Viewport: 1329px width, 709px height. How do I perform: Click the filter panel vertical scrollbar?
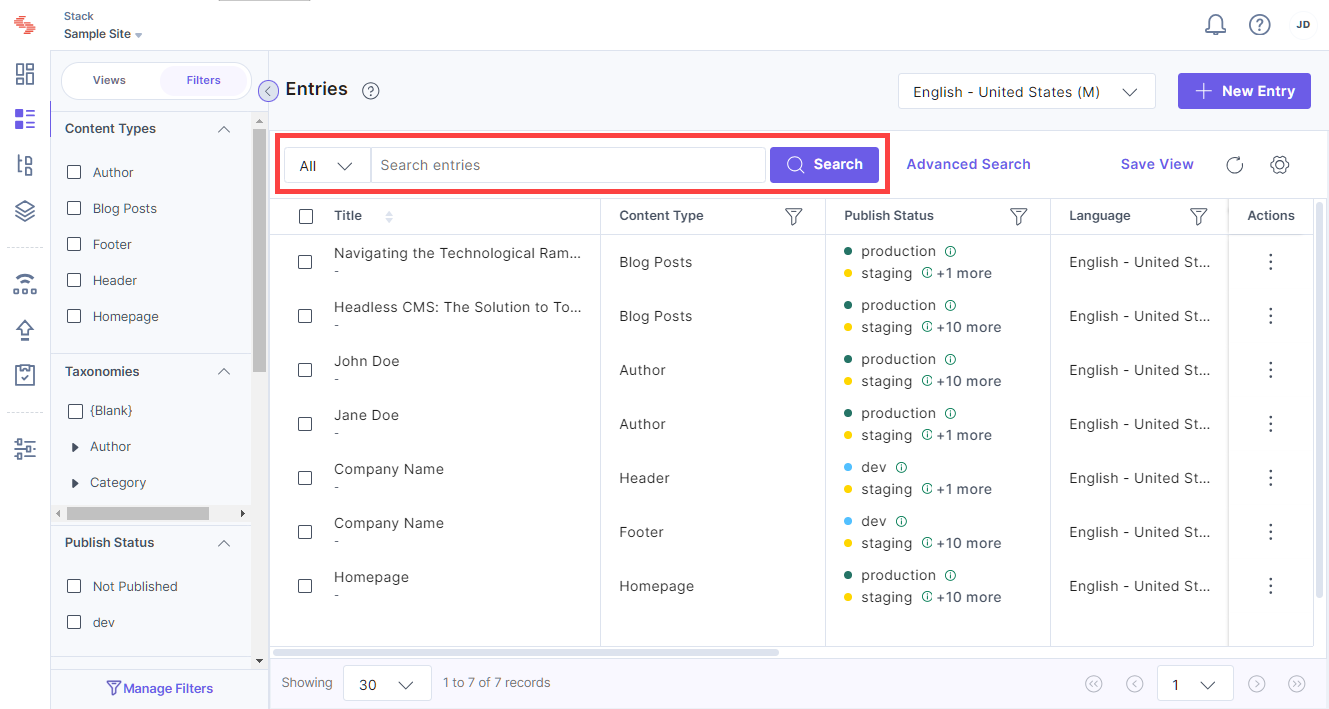[259, 250]
